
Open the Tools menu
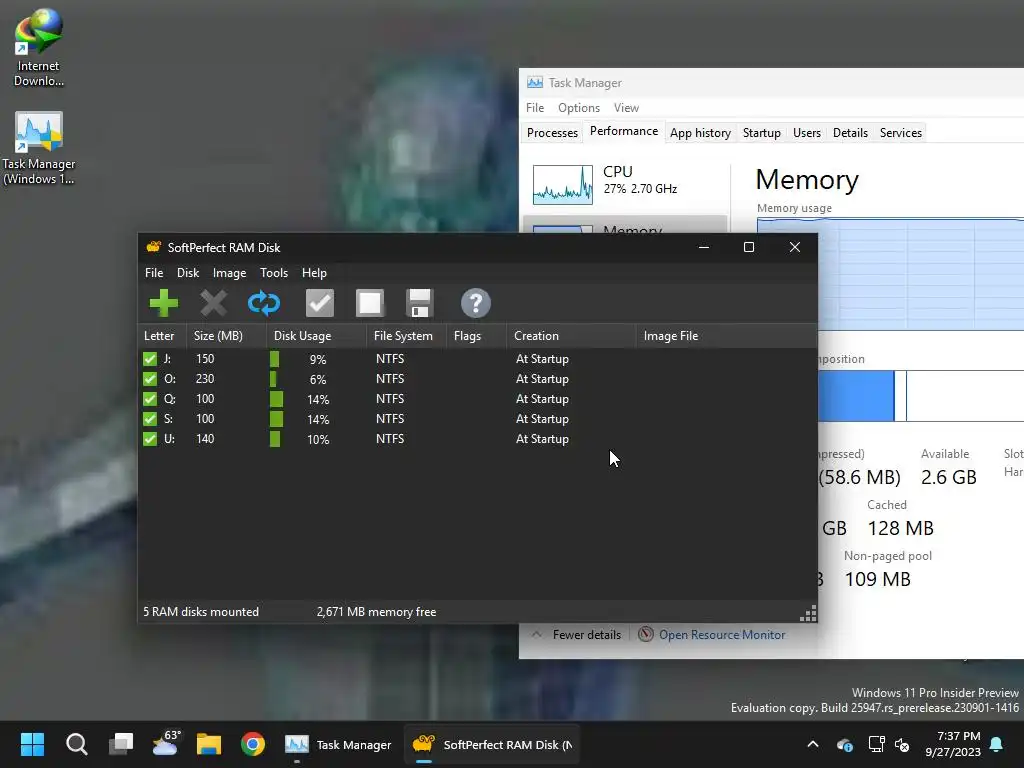coord(274,273)
